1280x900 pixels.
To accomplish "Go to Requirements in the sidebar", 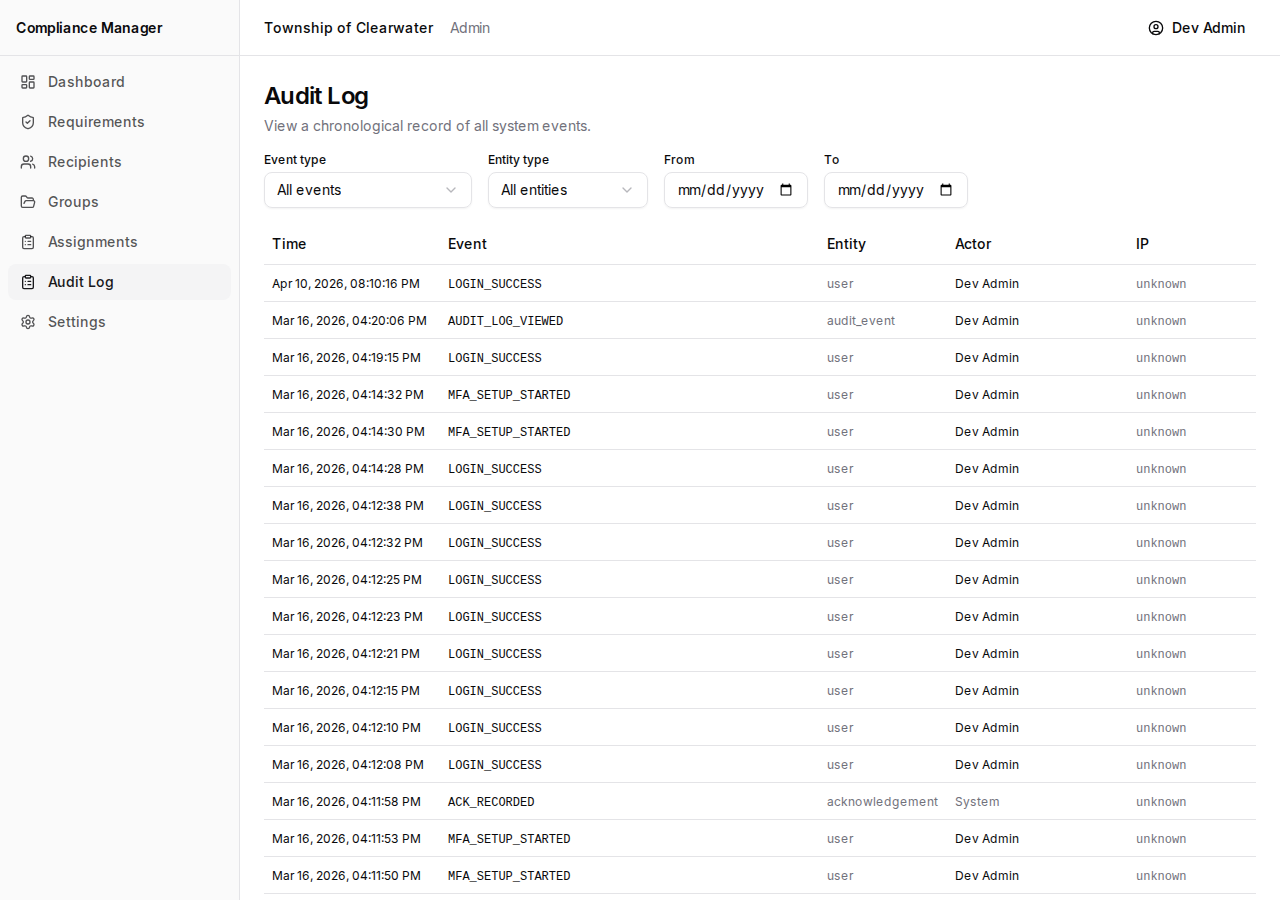I will (x=119, y=122).
